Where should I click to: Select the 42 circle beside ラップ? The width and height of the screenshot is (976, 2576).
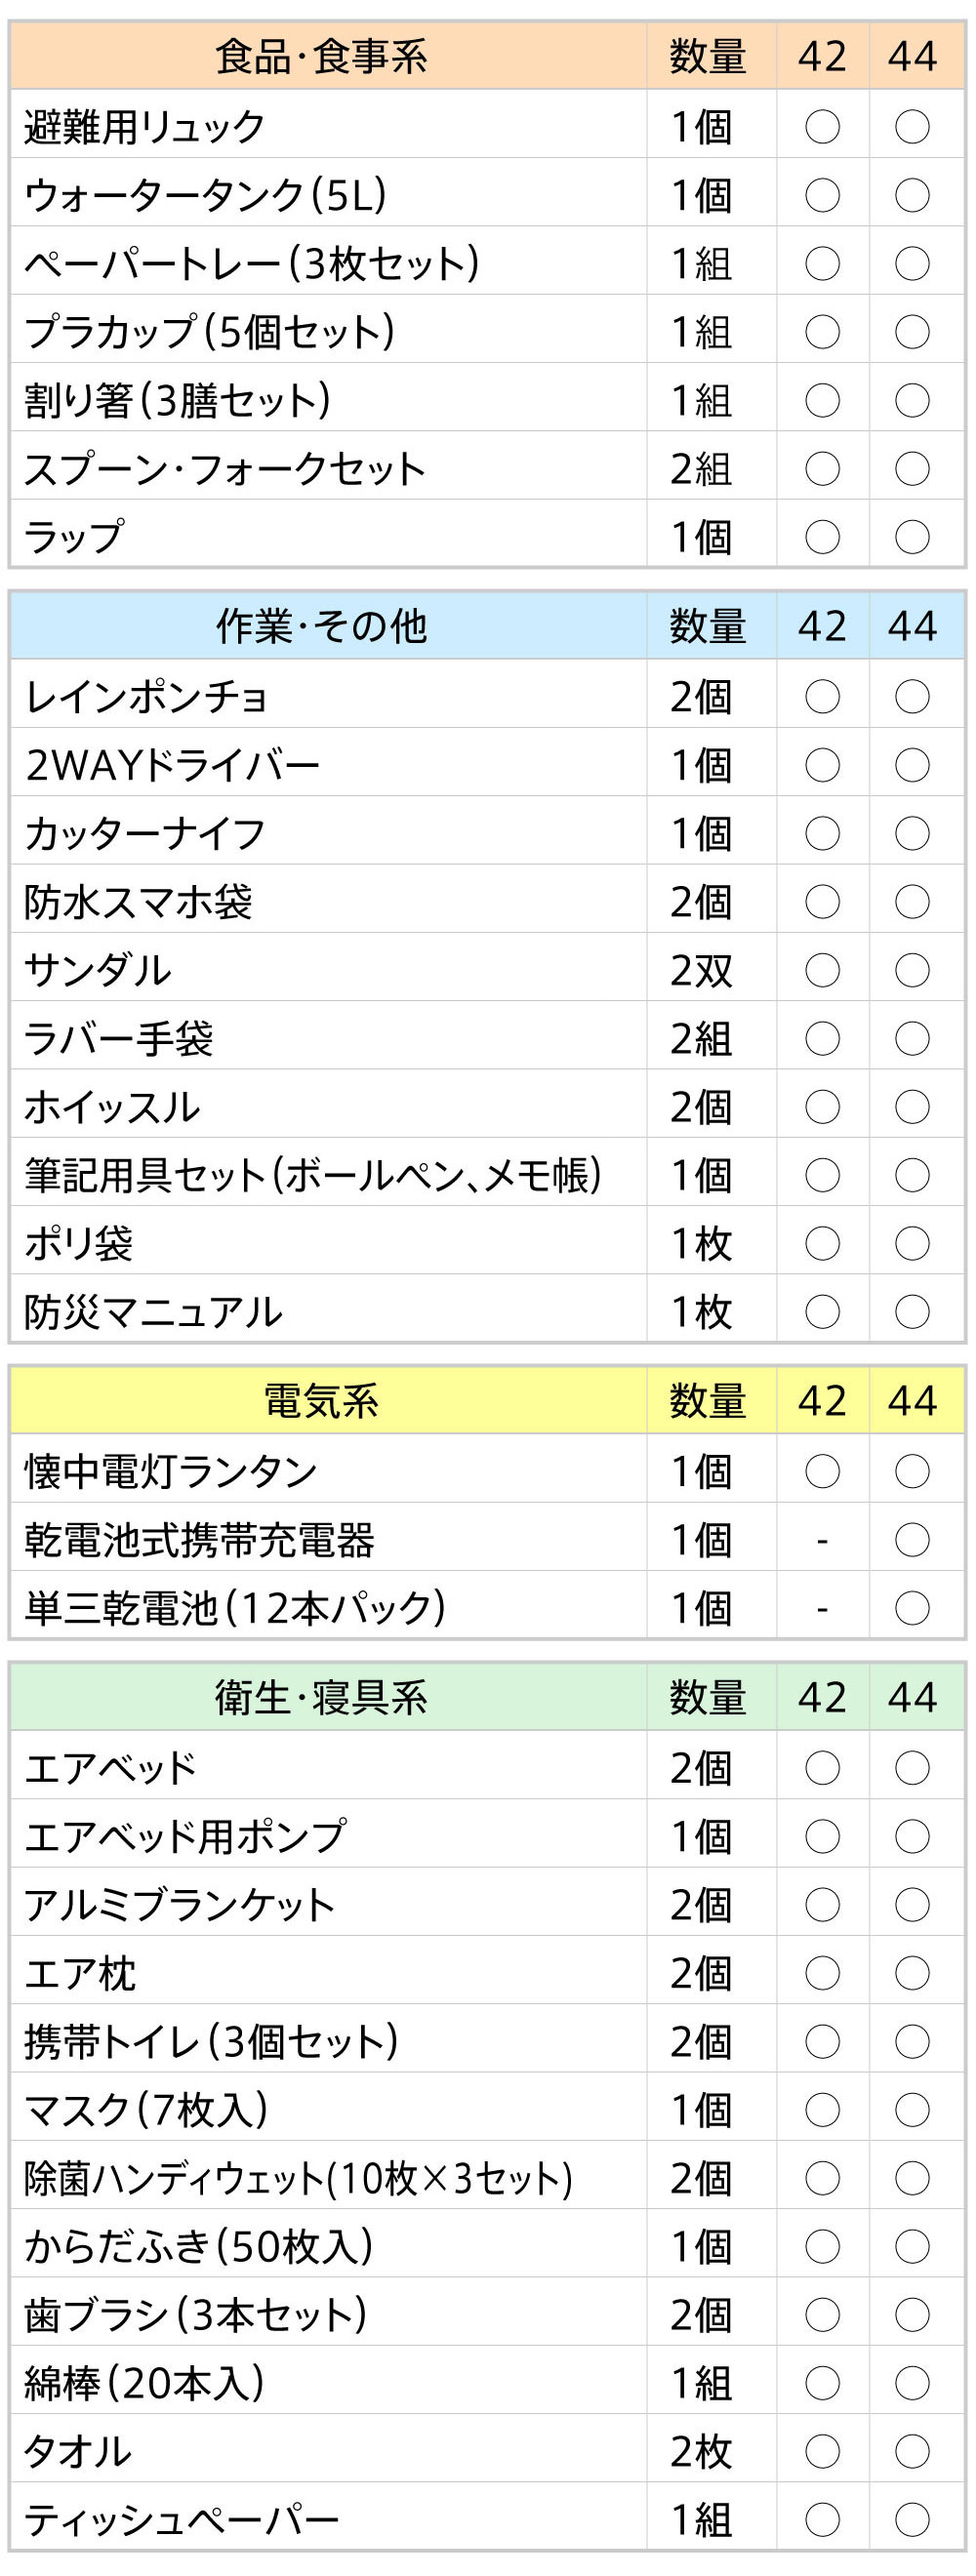822,537
